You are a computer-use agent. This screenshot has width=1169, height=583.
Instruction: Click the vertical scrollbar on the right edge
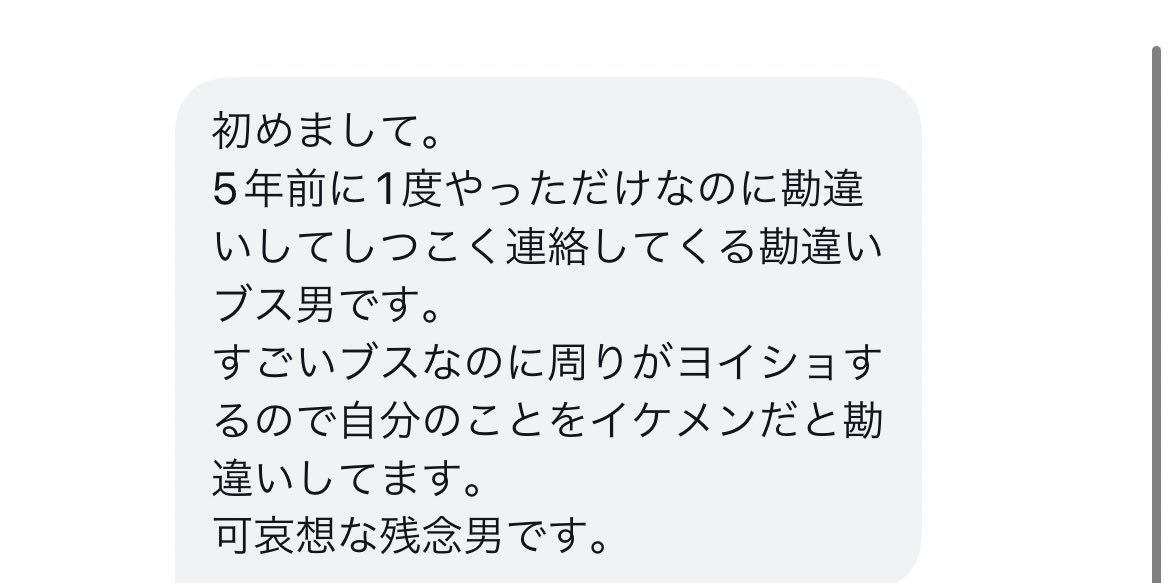pos(1158,315)
